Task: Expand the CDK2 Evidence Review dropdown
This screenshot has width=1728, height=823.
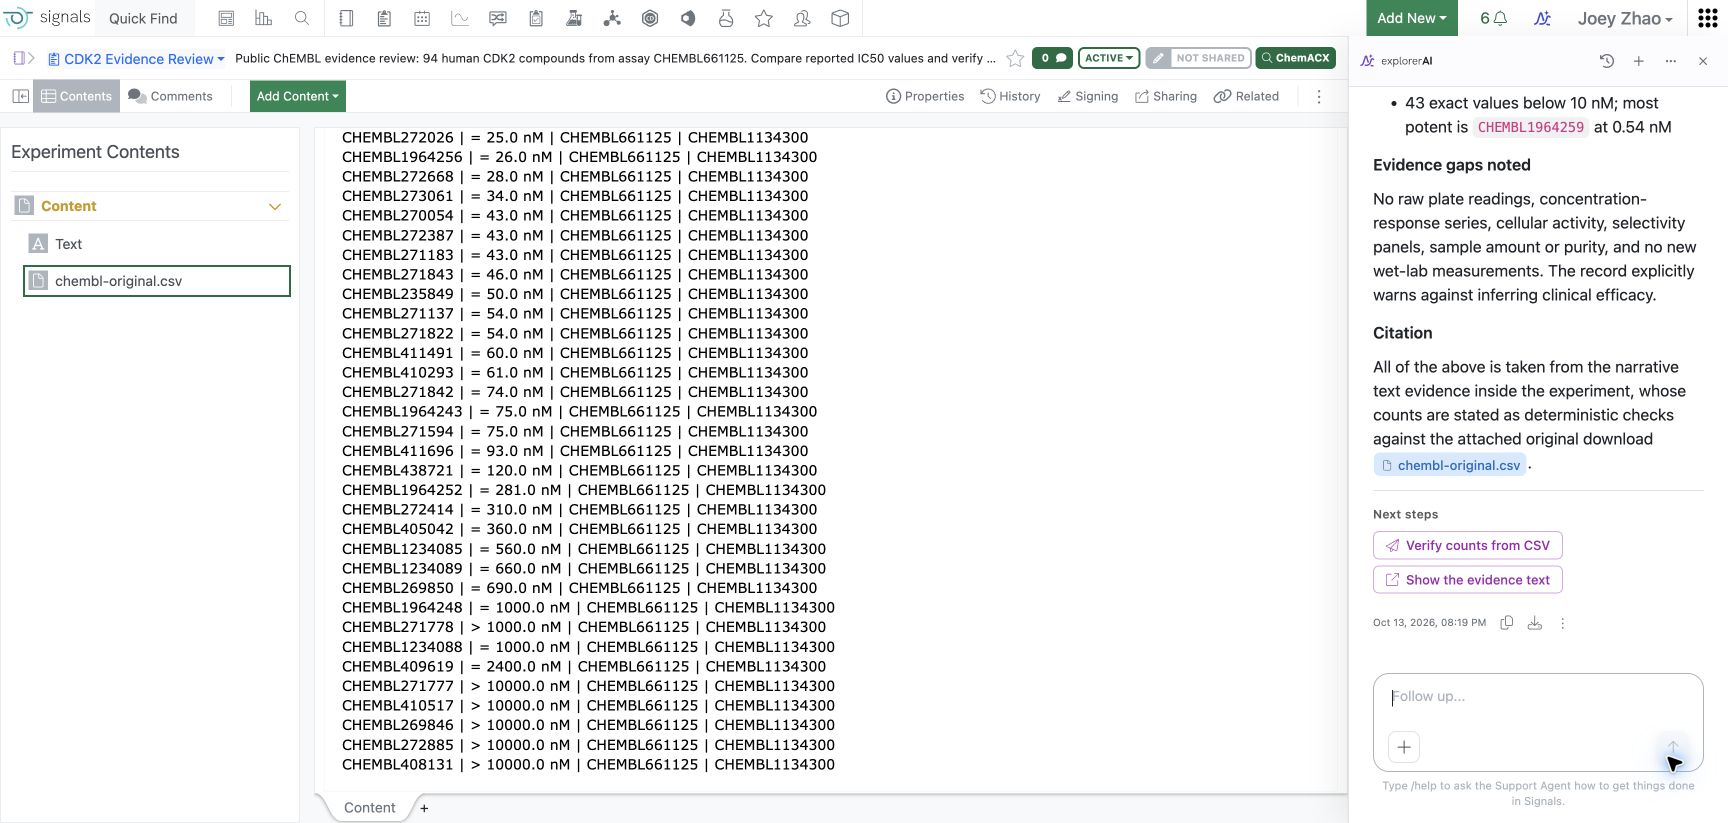Action: click(137, 59)
